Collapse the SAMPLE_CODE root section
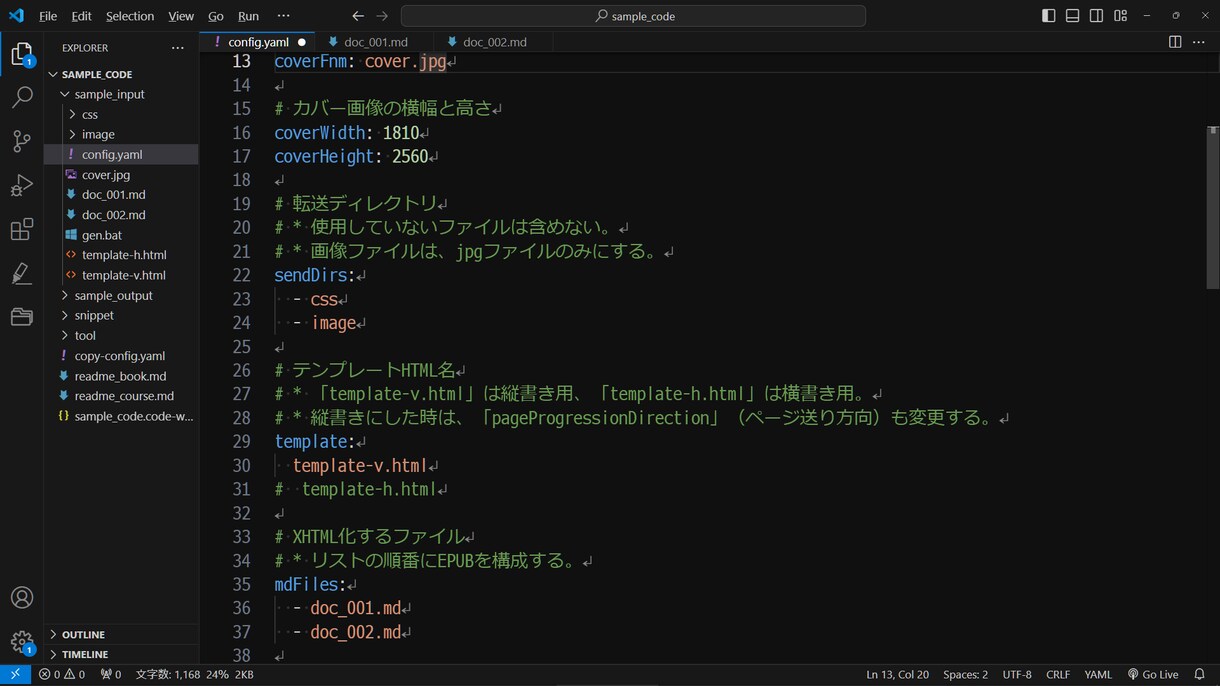 pos(121,74)
